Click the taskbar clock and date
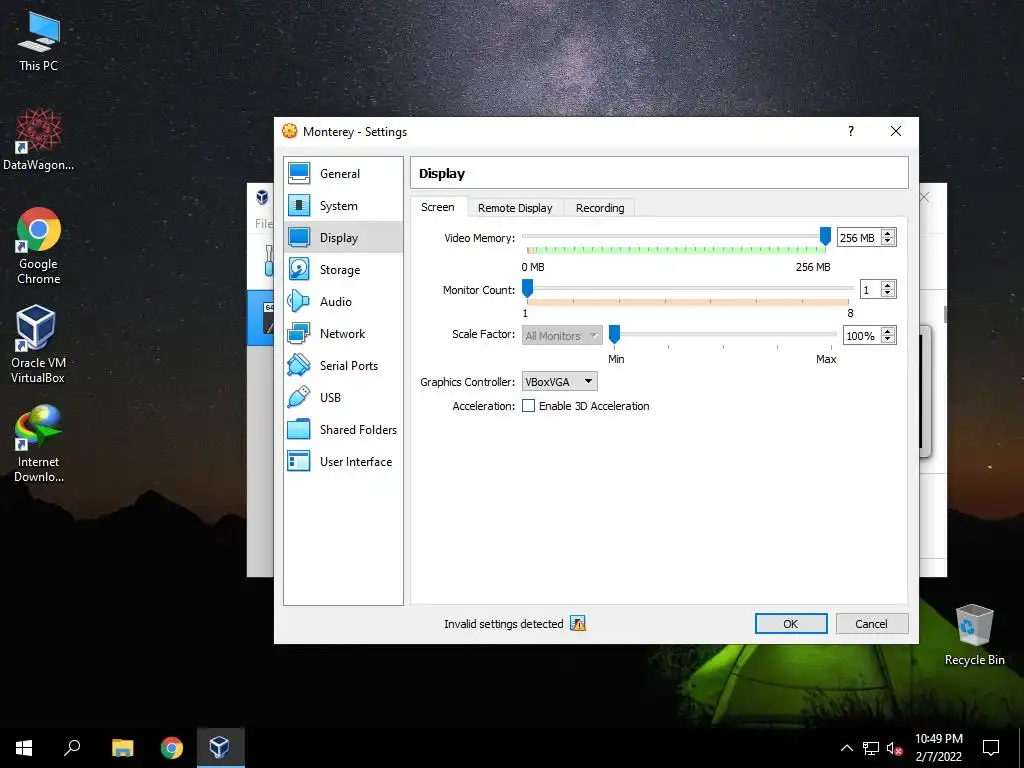This screenshot has height=768, width=1024. coord(938,748)
